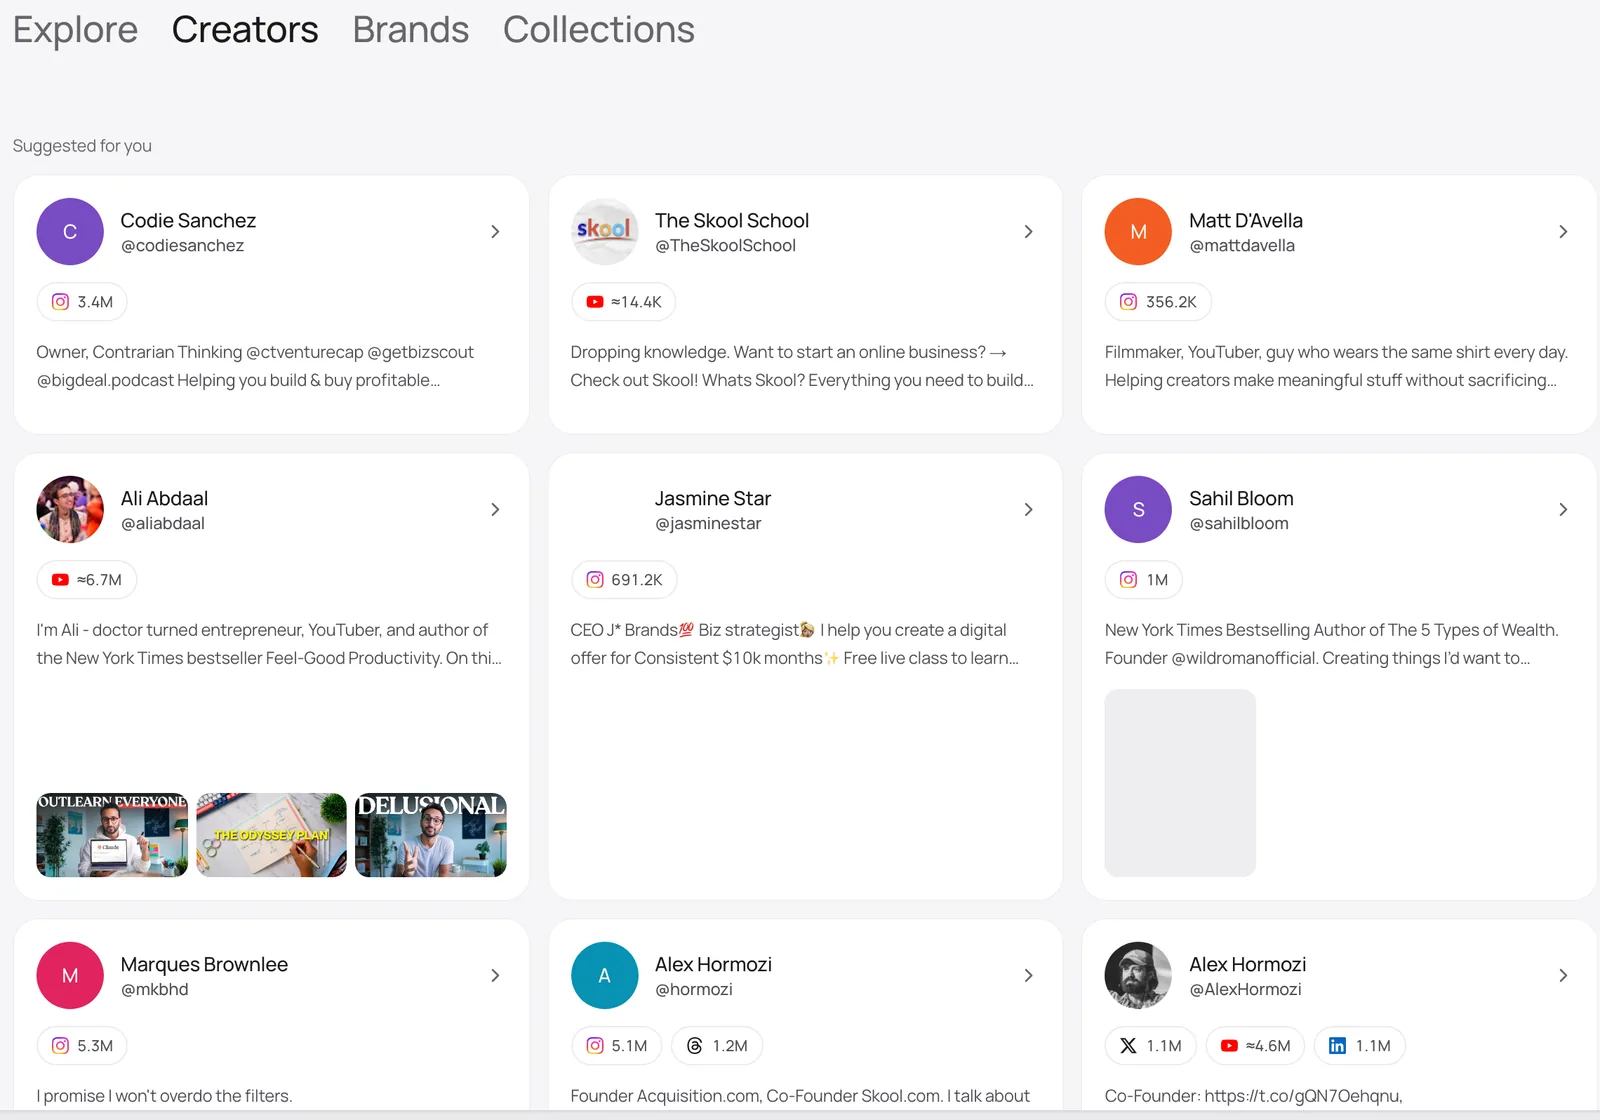Open The Odyssey Plan video thumbnail
The image size is (1600, 1120).
click(x=271, y=835)
